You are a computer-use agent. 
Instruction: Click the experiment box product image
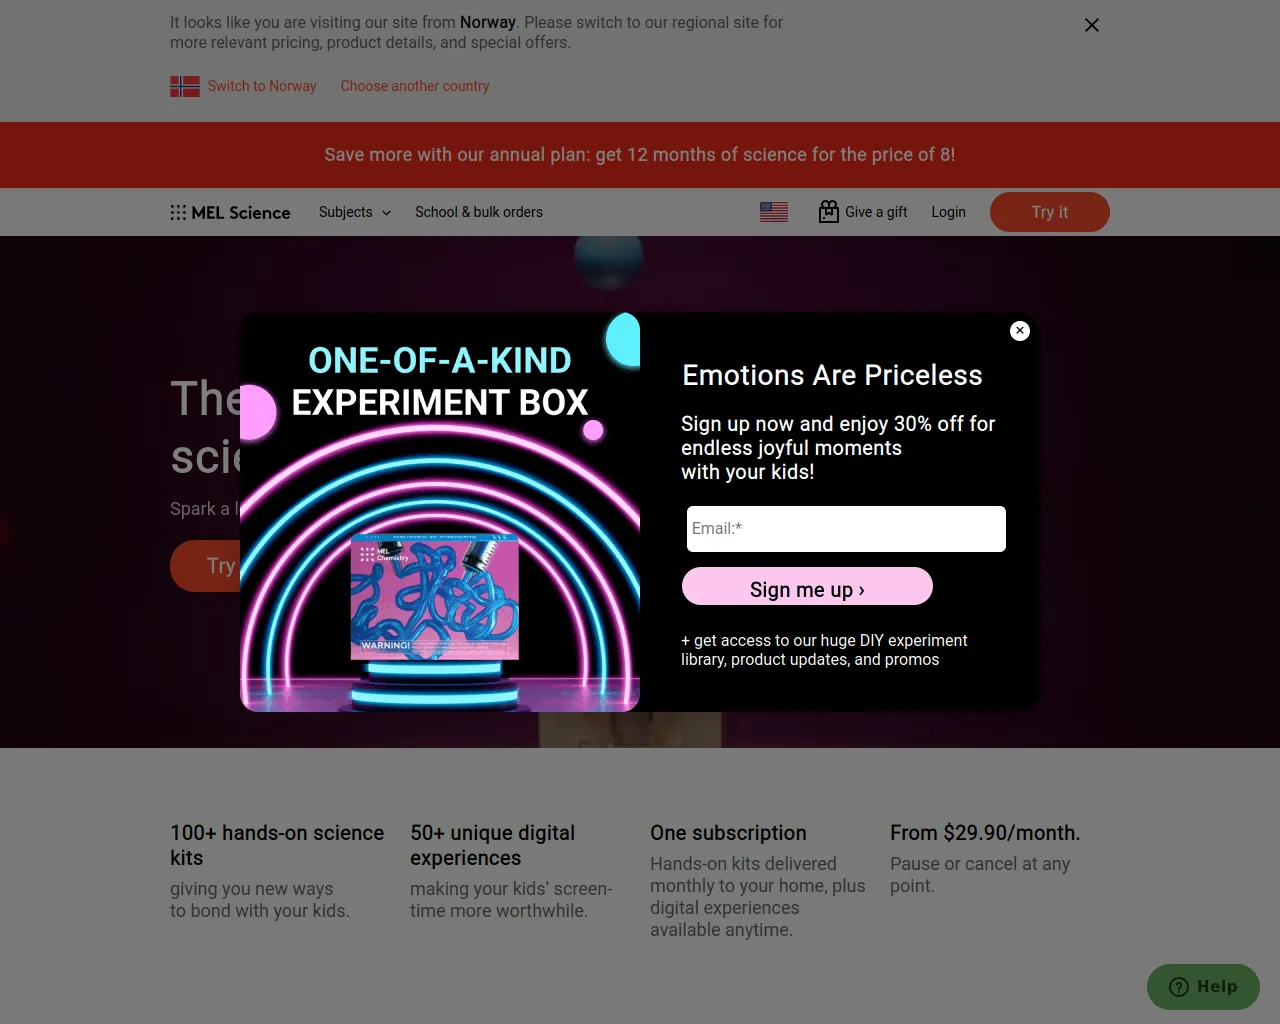tap(435, 597)
